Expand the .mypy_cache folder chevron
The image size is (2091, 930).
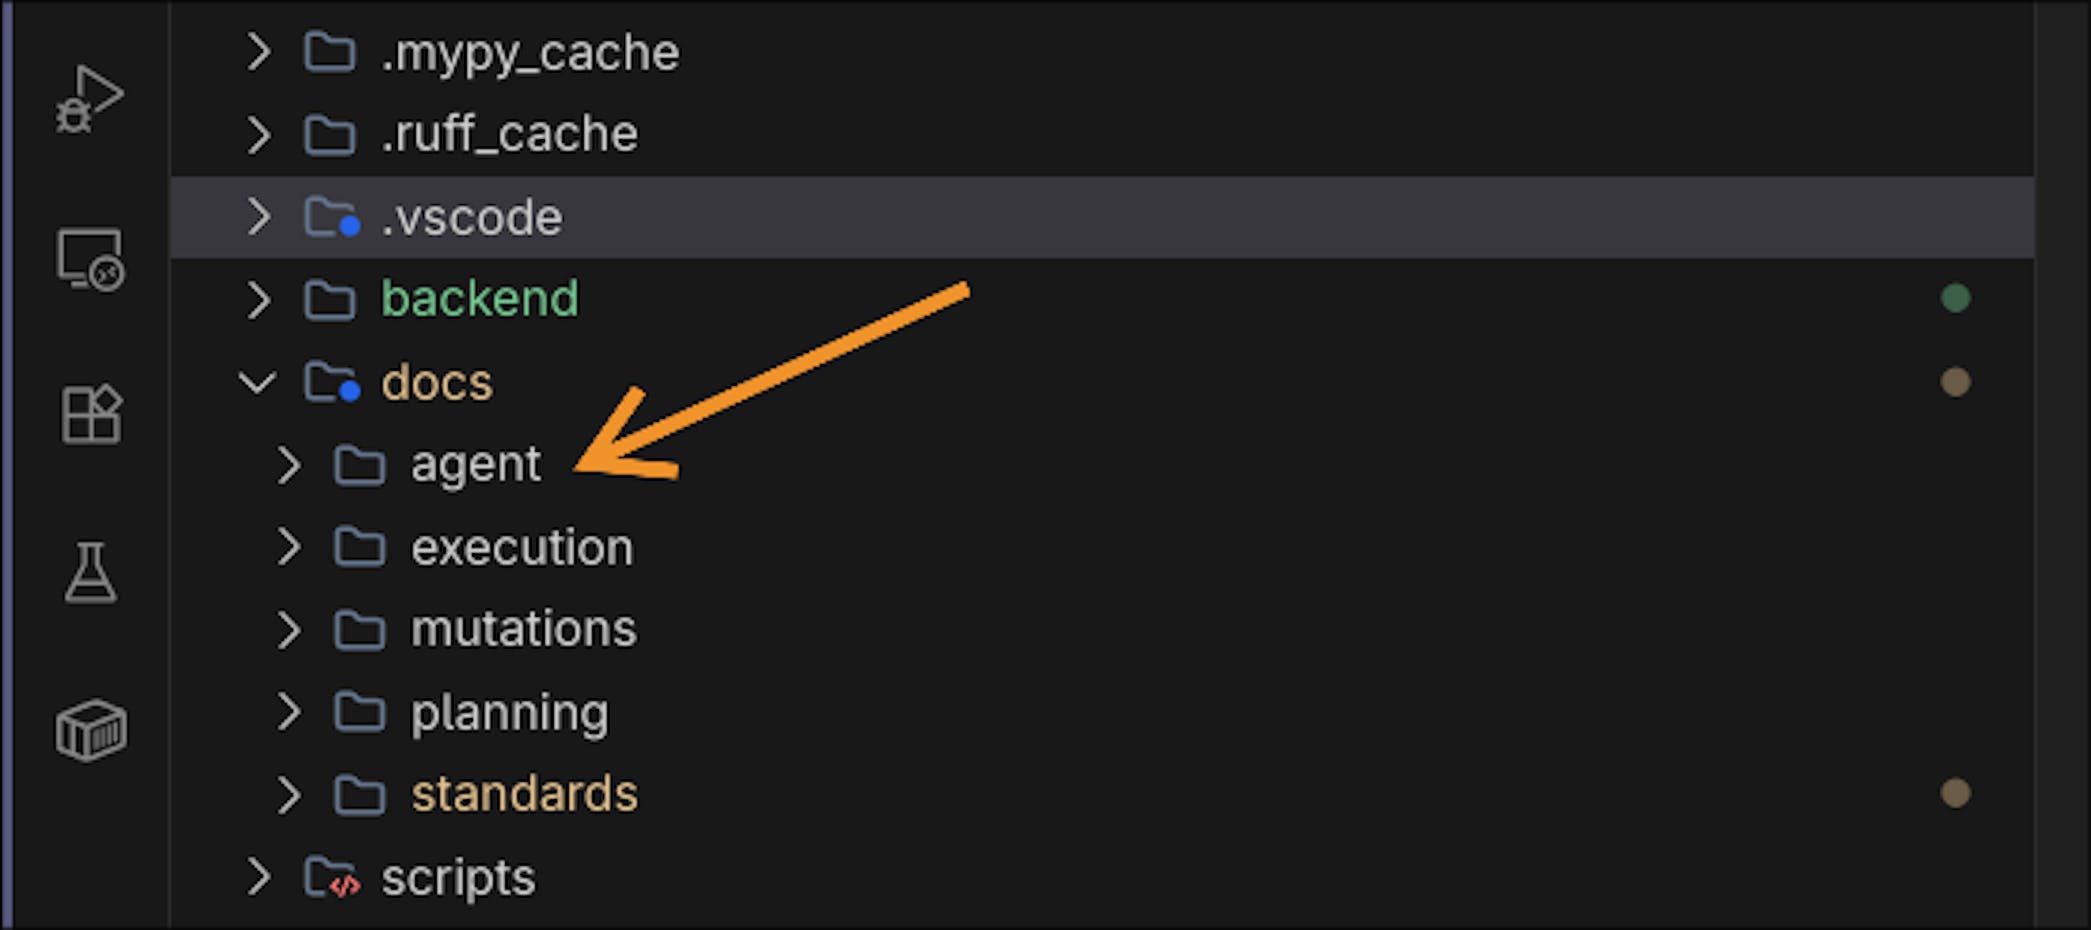pyautogui.click(x=258, y=52)
